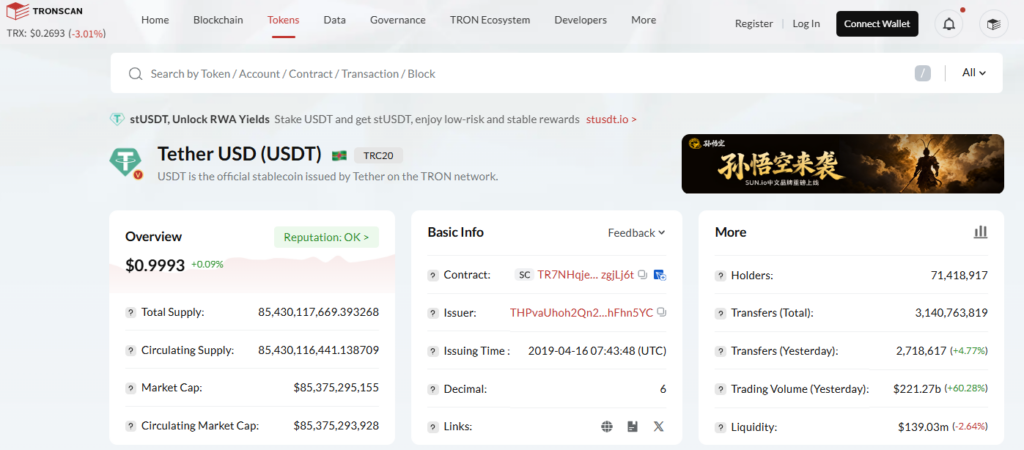Click the Reputation: OK badge

click(326, 237)
